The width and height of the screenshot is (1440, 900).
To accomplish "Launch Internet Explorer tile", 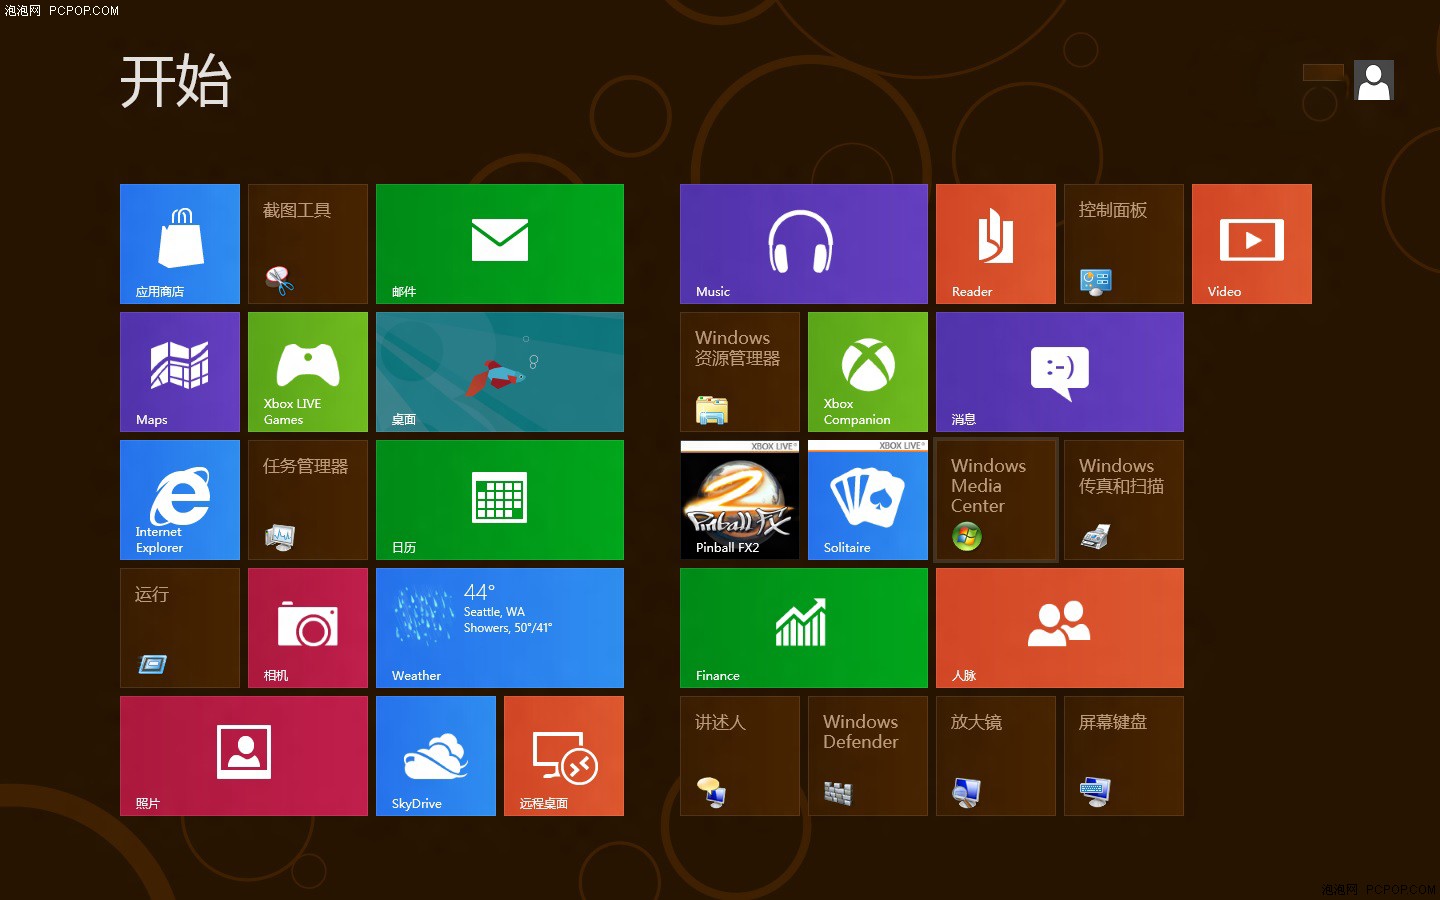I will click(x=180, y=500).
